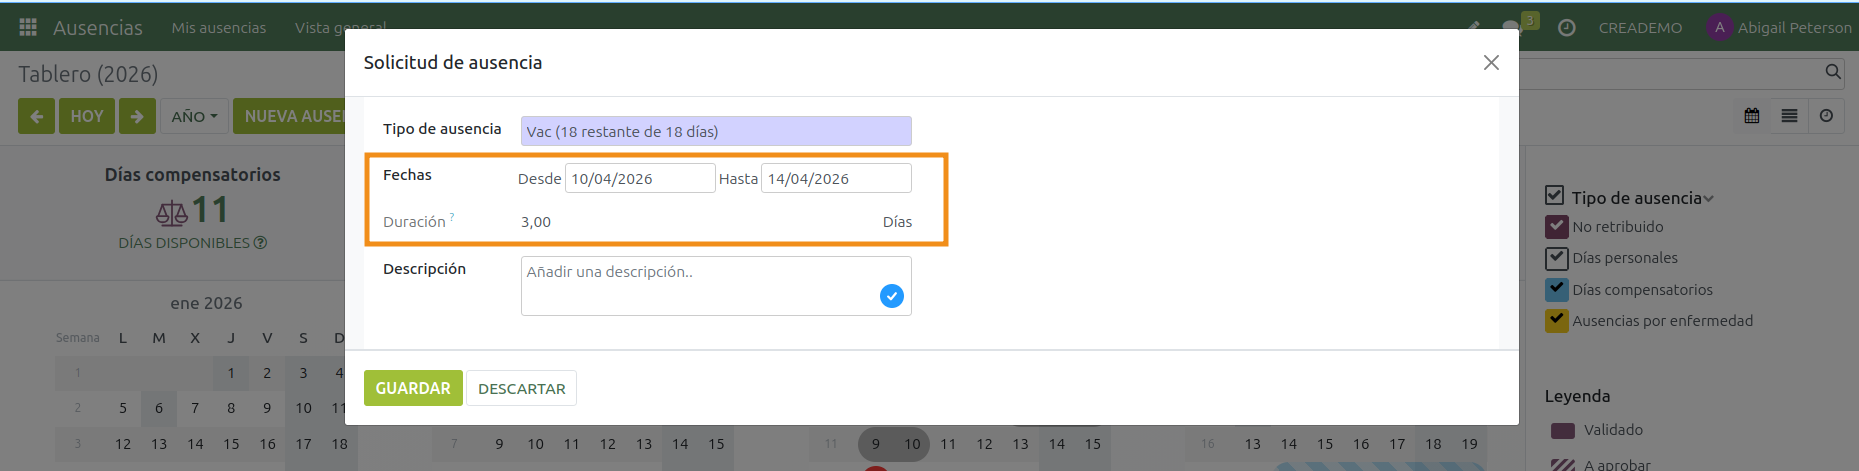
Task: Switch to activity clock view icon
Action: [x=1826, y=116]
